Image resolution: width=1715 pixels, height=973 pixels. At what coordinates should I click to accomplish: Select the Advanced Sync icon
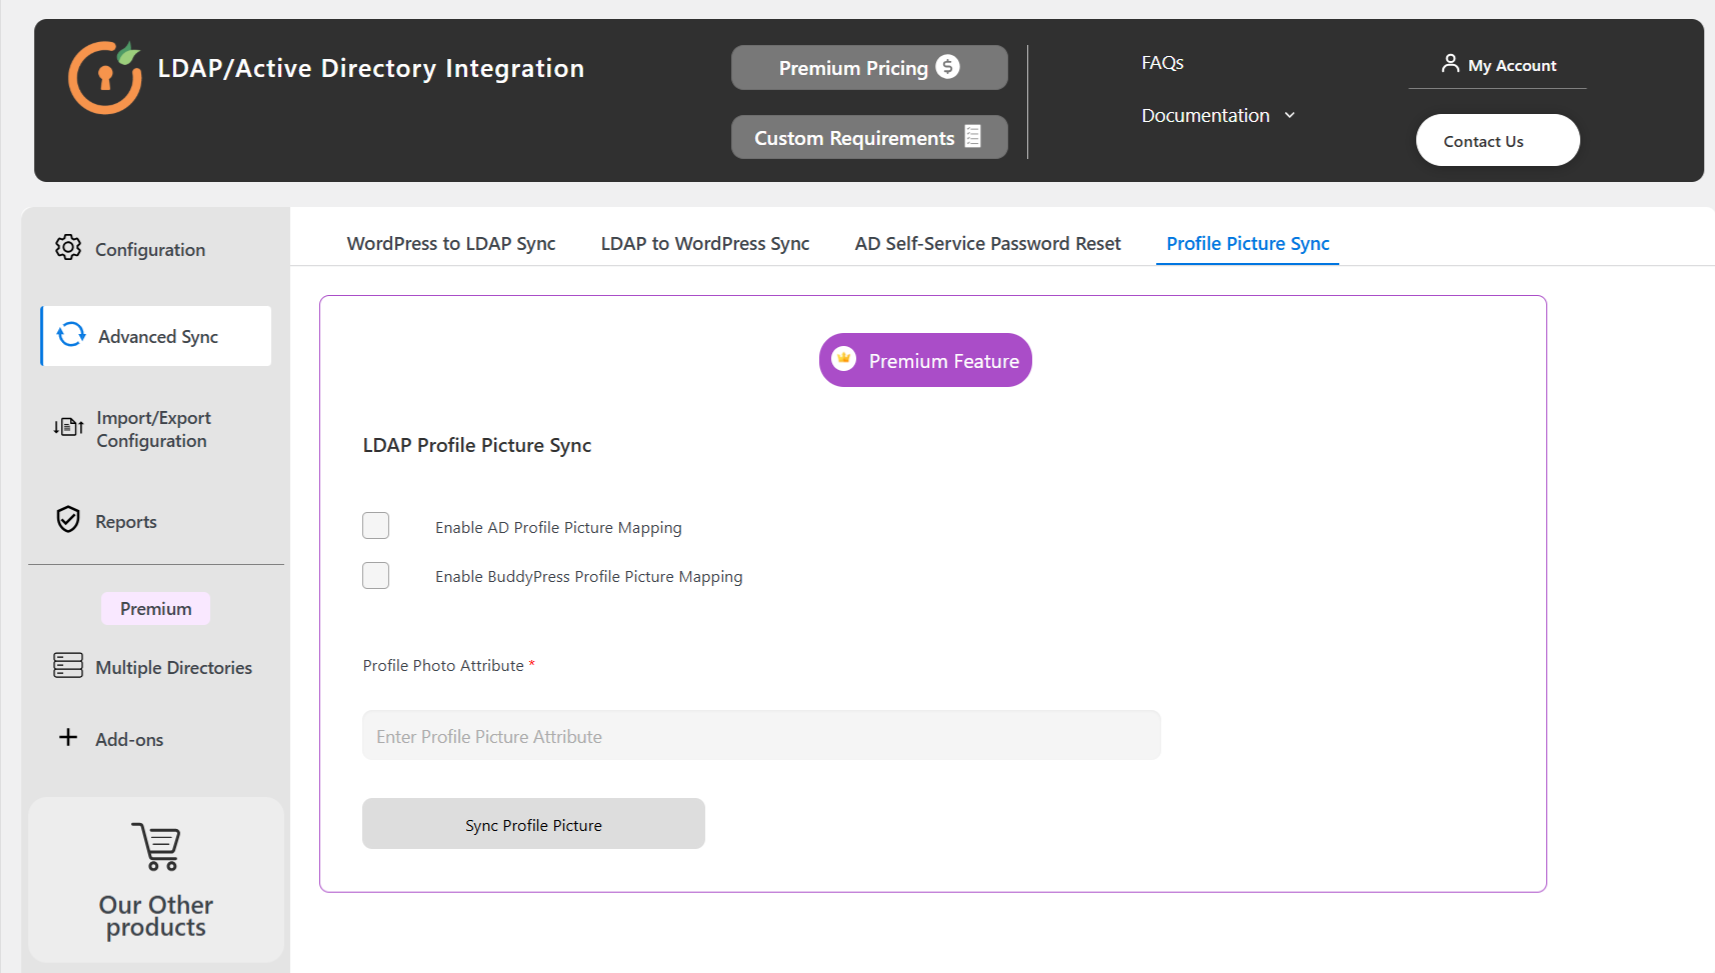(x=69, y=335)
